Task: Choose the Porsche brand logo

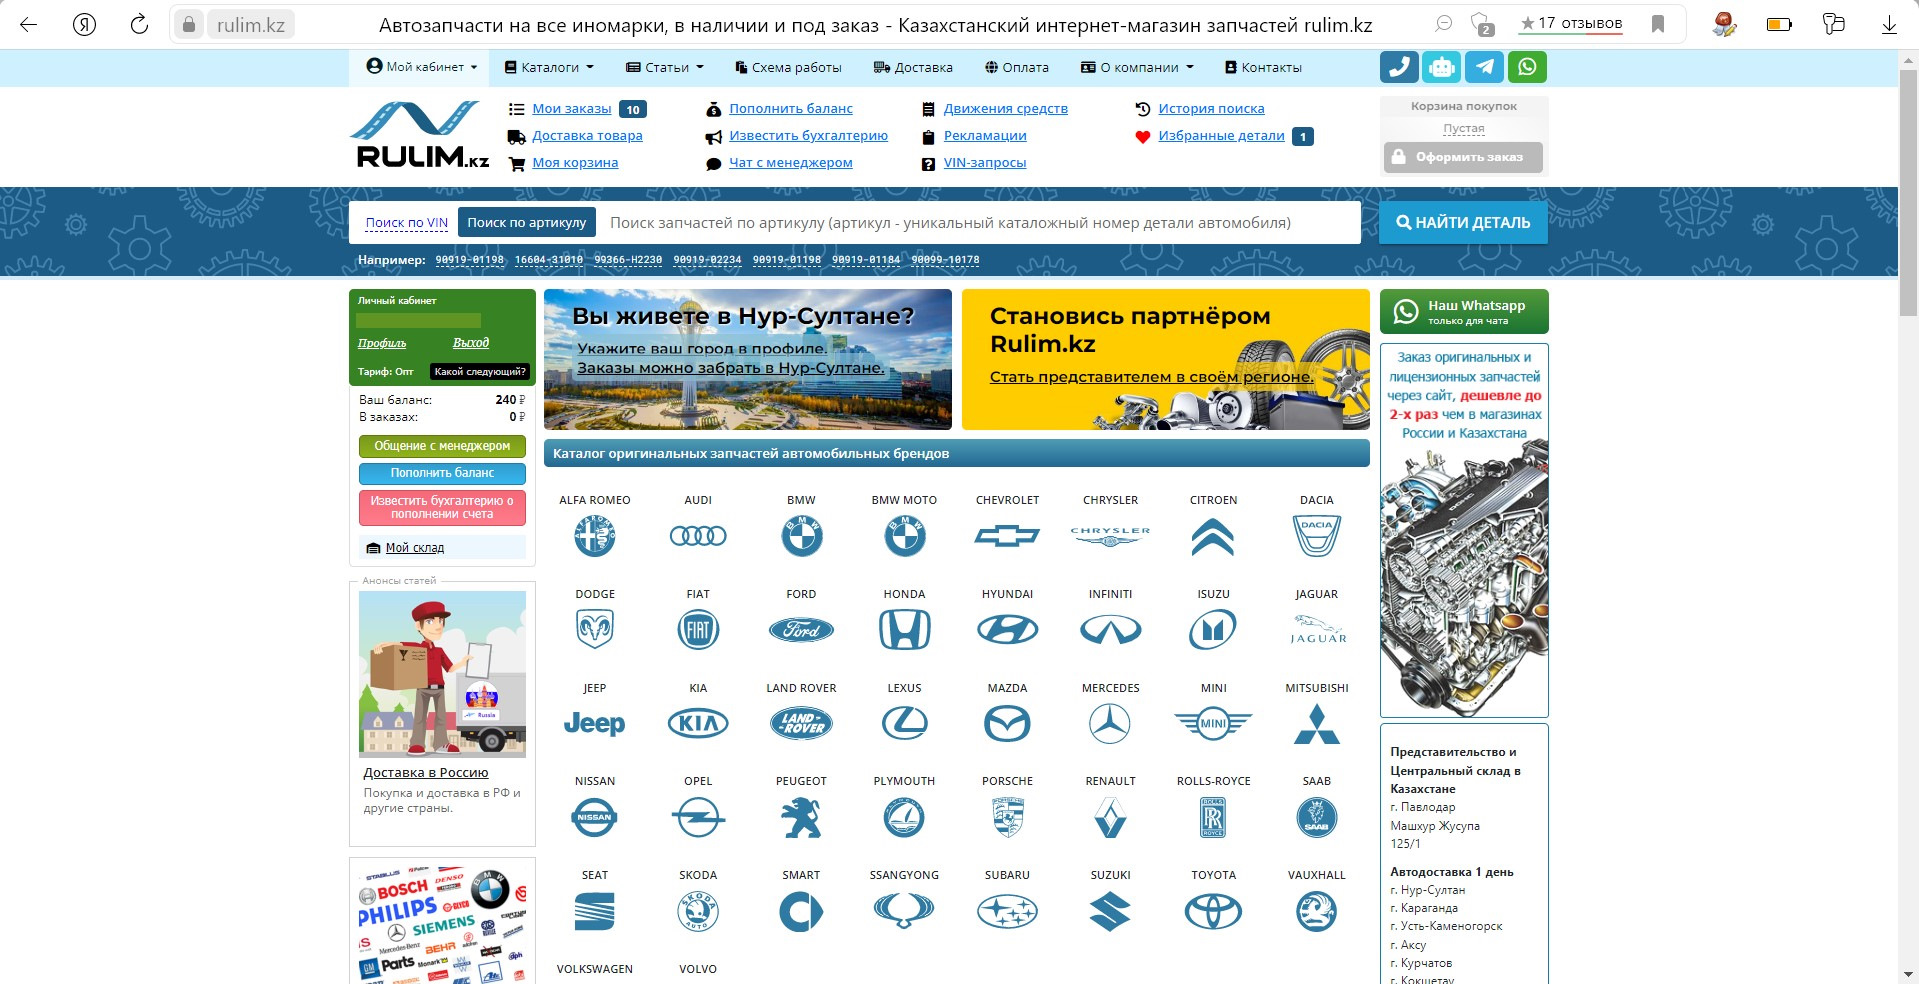Action: pos(1007,817)
